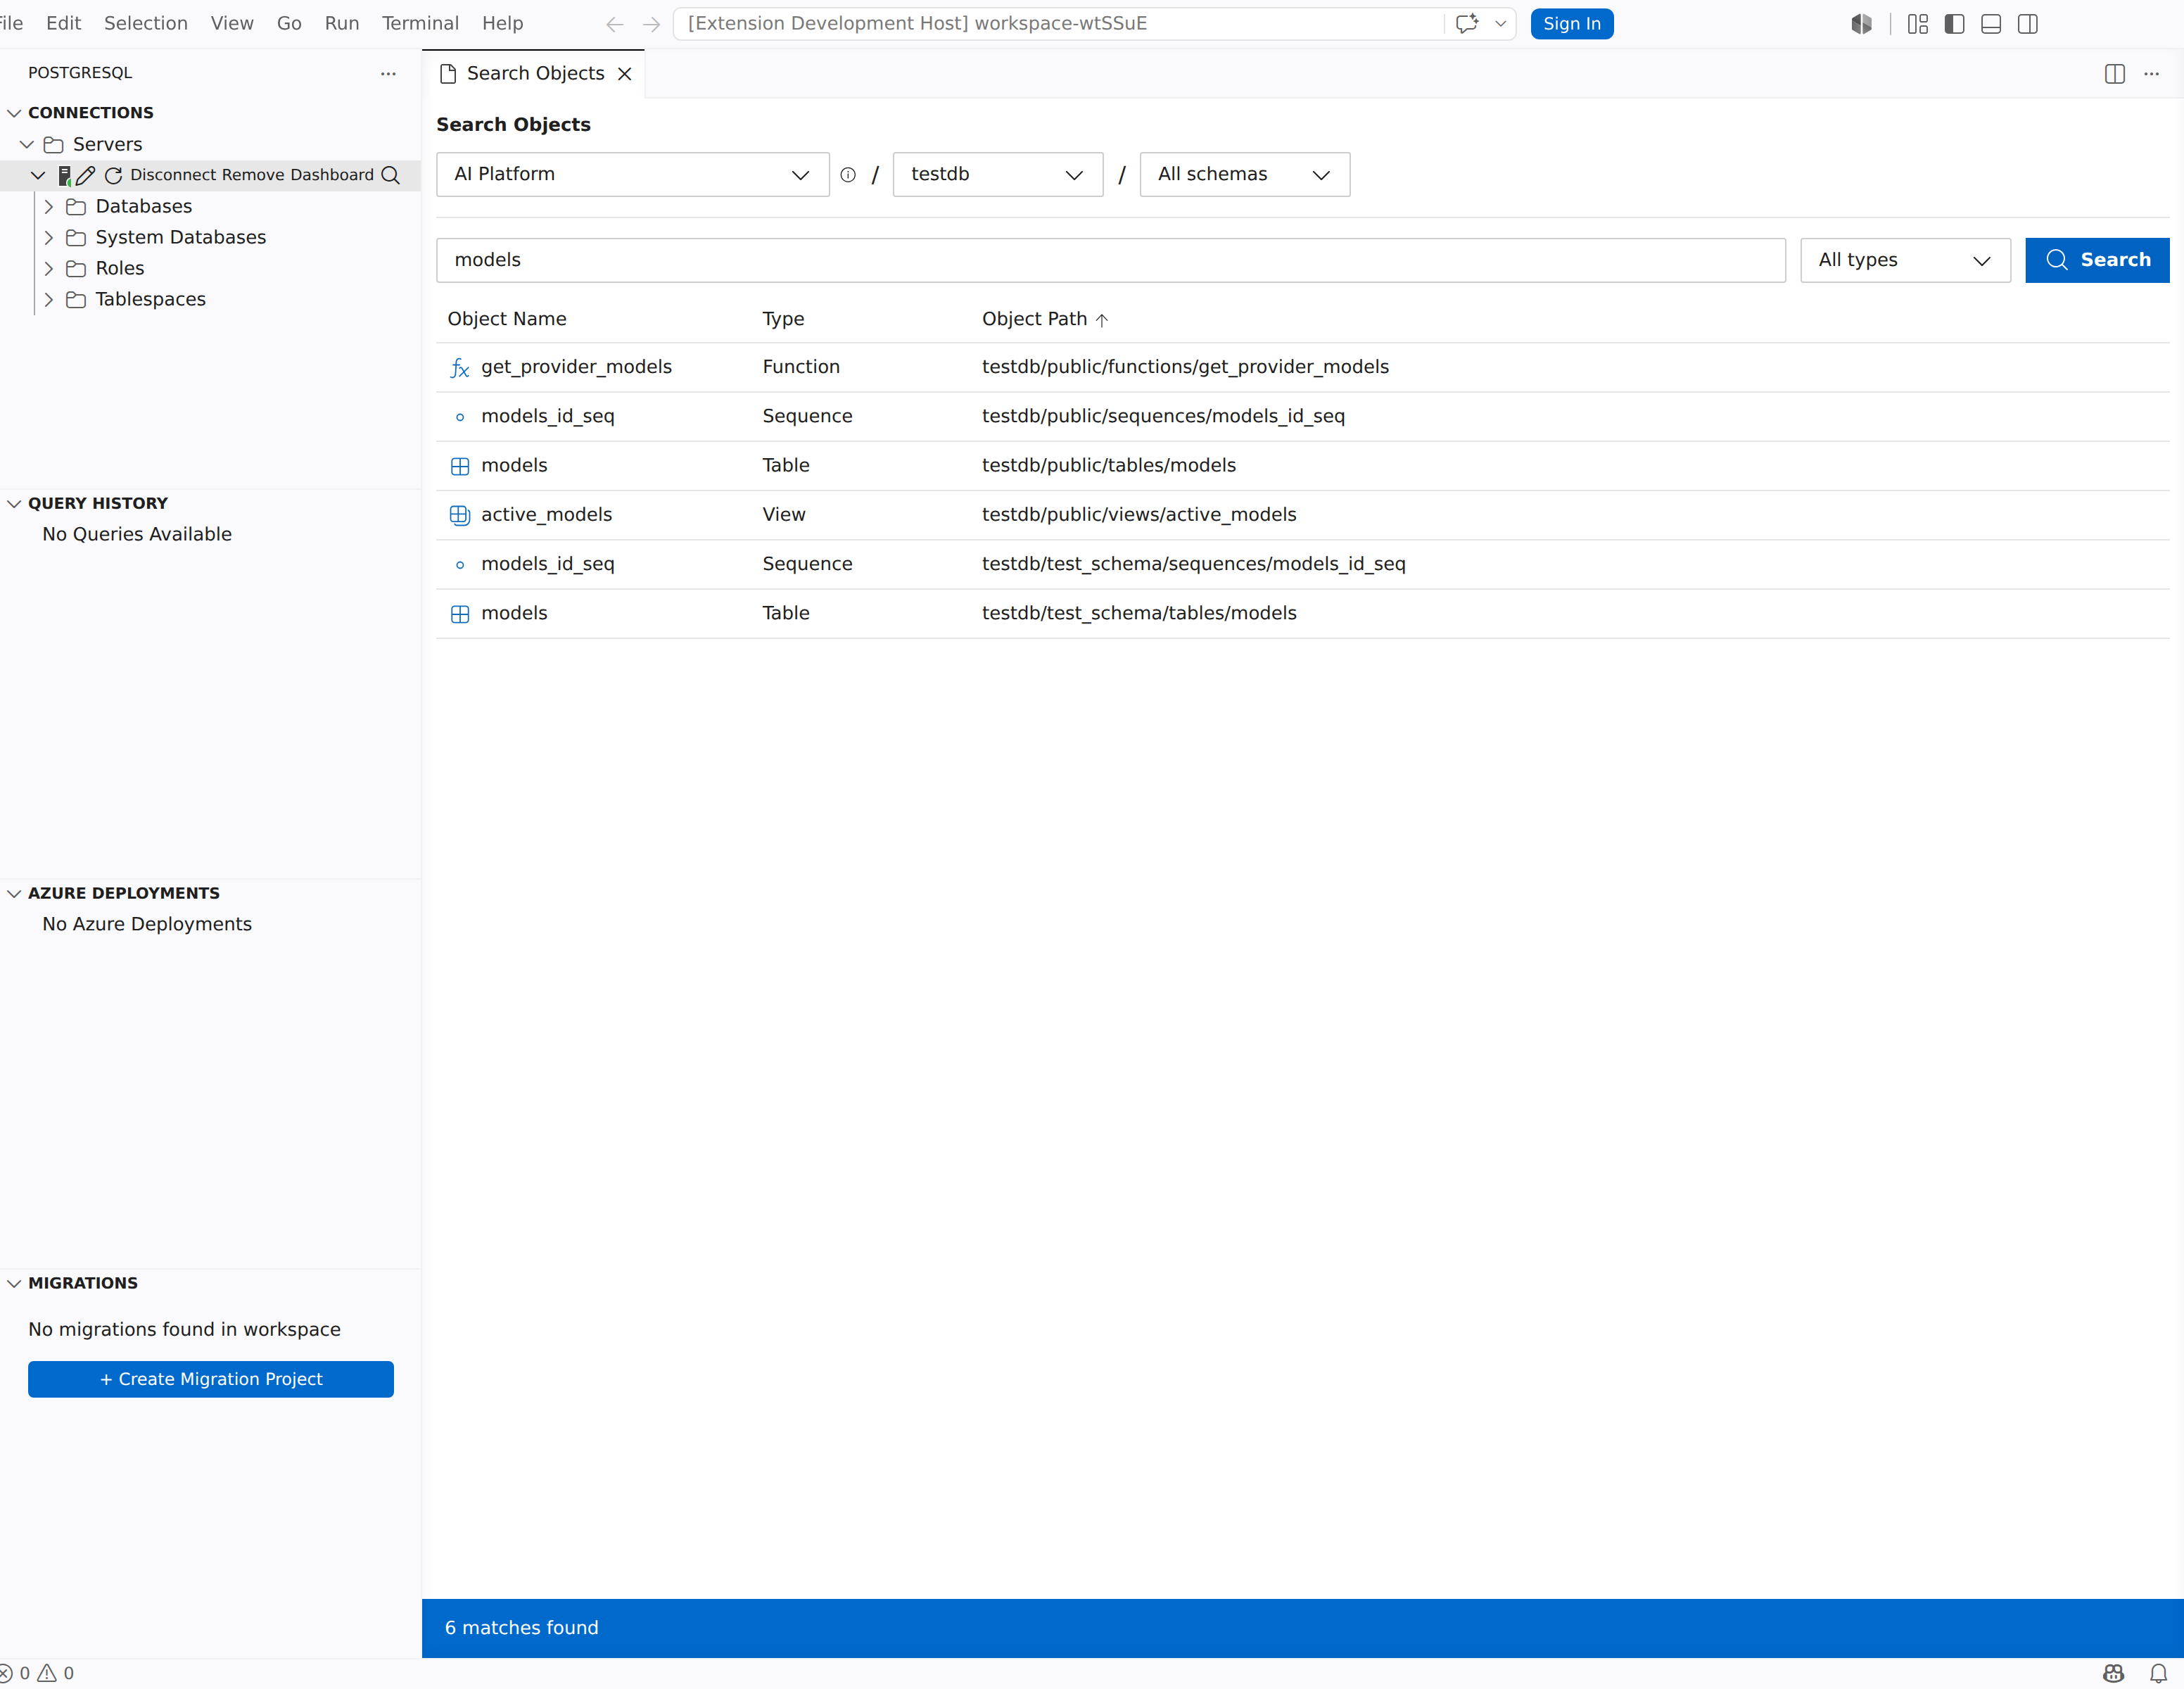Expand the Databases folder

point(49,207)
